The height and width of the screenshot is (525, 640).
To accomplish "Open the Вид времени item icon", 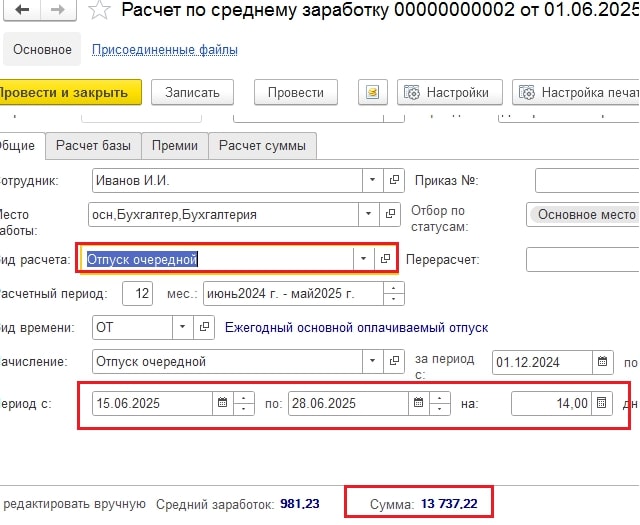I will (204, 327).
